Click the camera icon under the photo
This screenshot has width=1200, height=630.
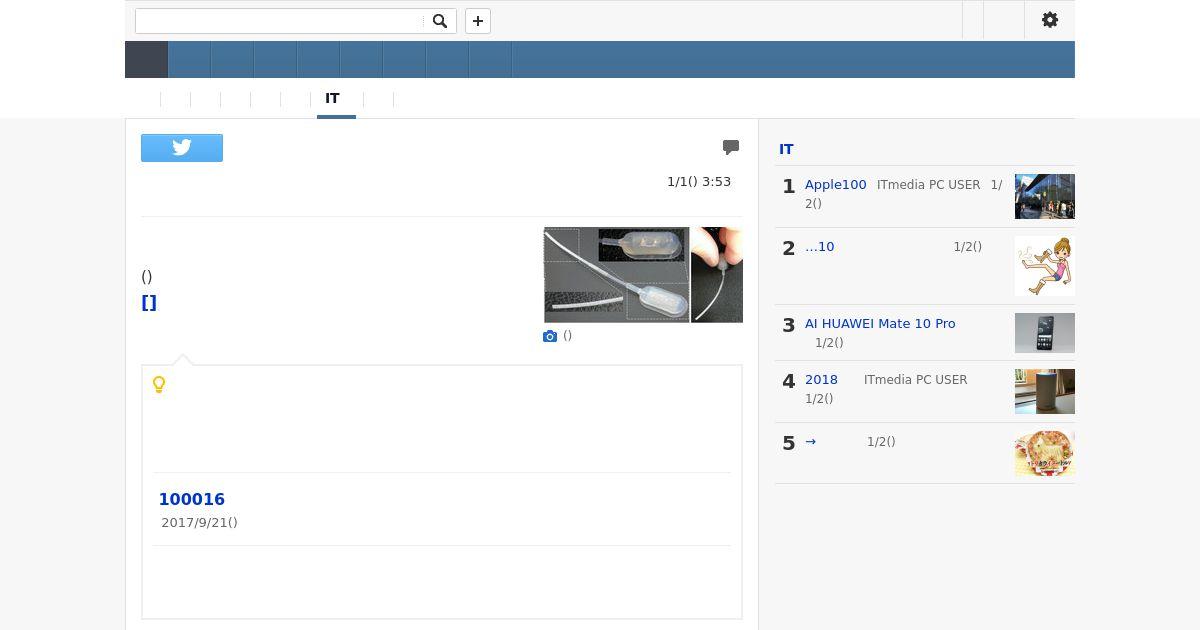[x=550, y=336]
